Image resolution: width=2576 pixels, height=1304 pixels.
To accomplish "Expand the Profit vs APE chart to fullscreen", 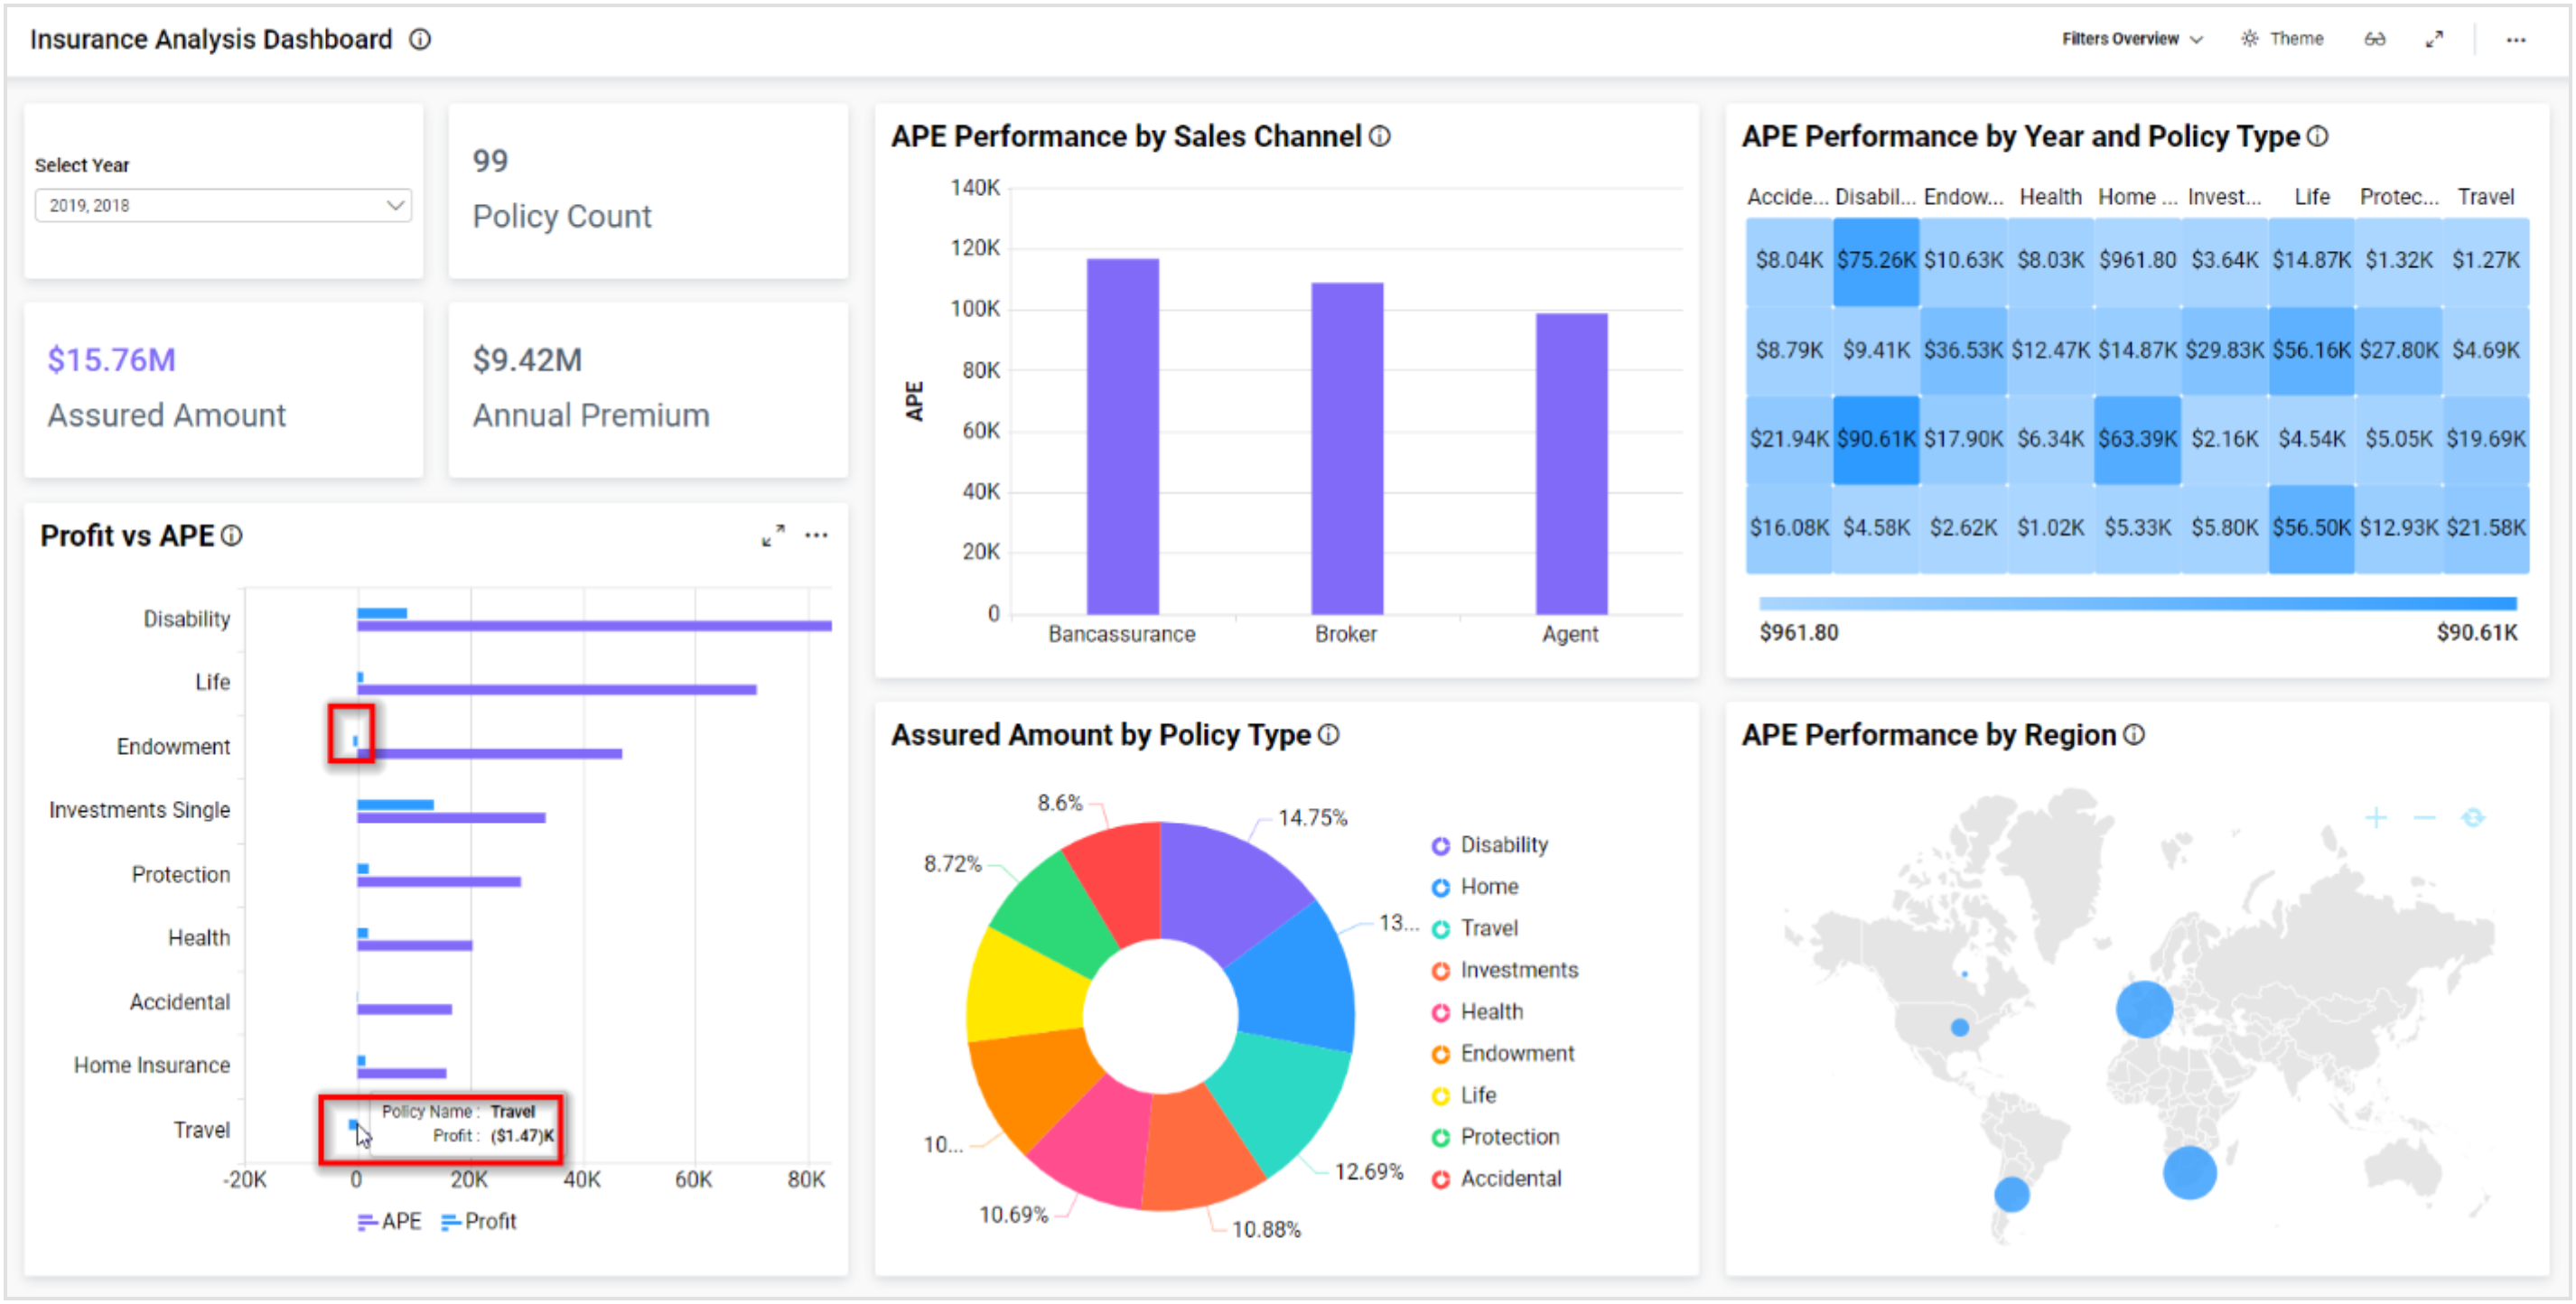I will click(x=771, y=536).
